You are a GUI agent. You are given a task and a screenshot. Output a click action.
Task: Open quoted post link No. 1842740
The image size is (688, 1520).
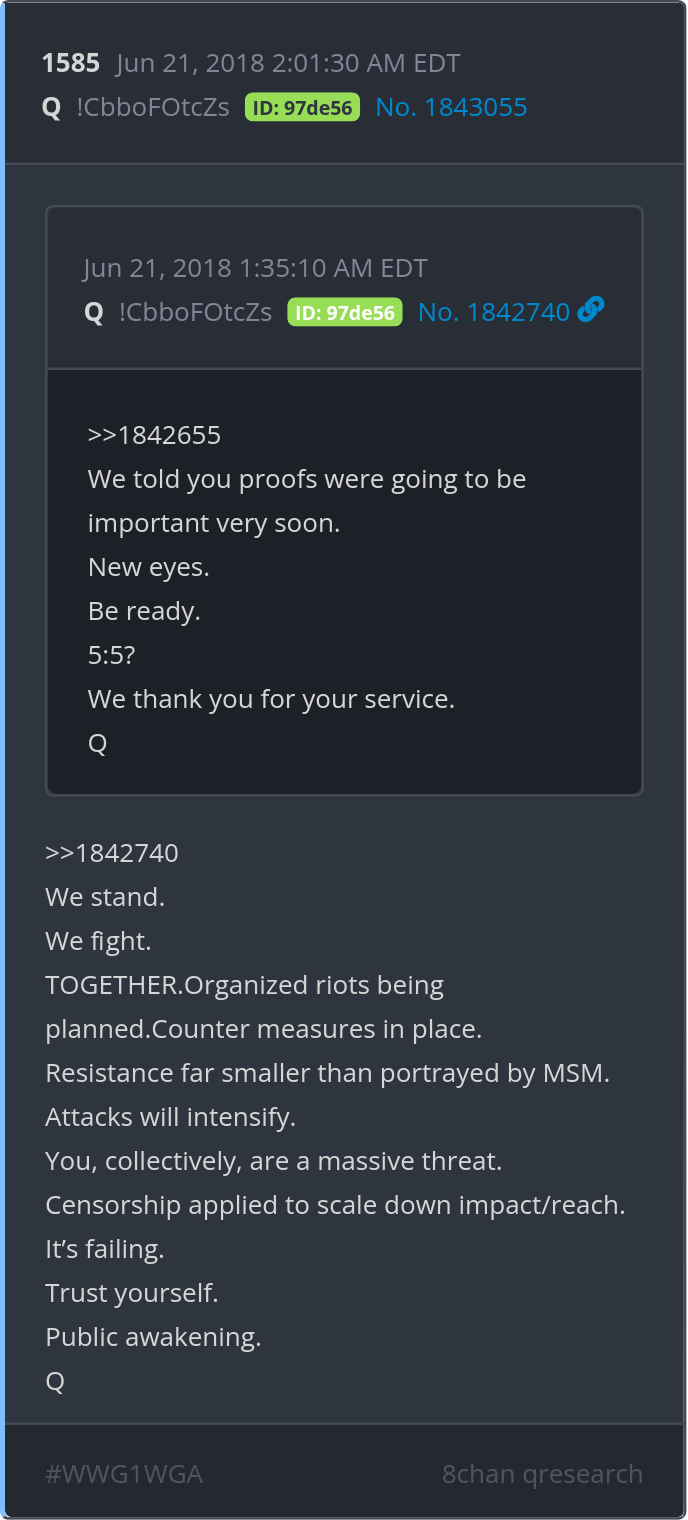click(x=493, y=312)
